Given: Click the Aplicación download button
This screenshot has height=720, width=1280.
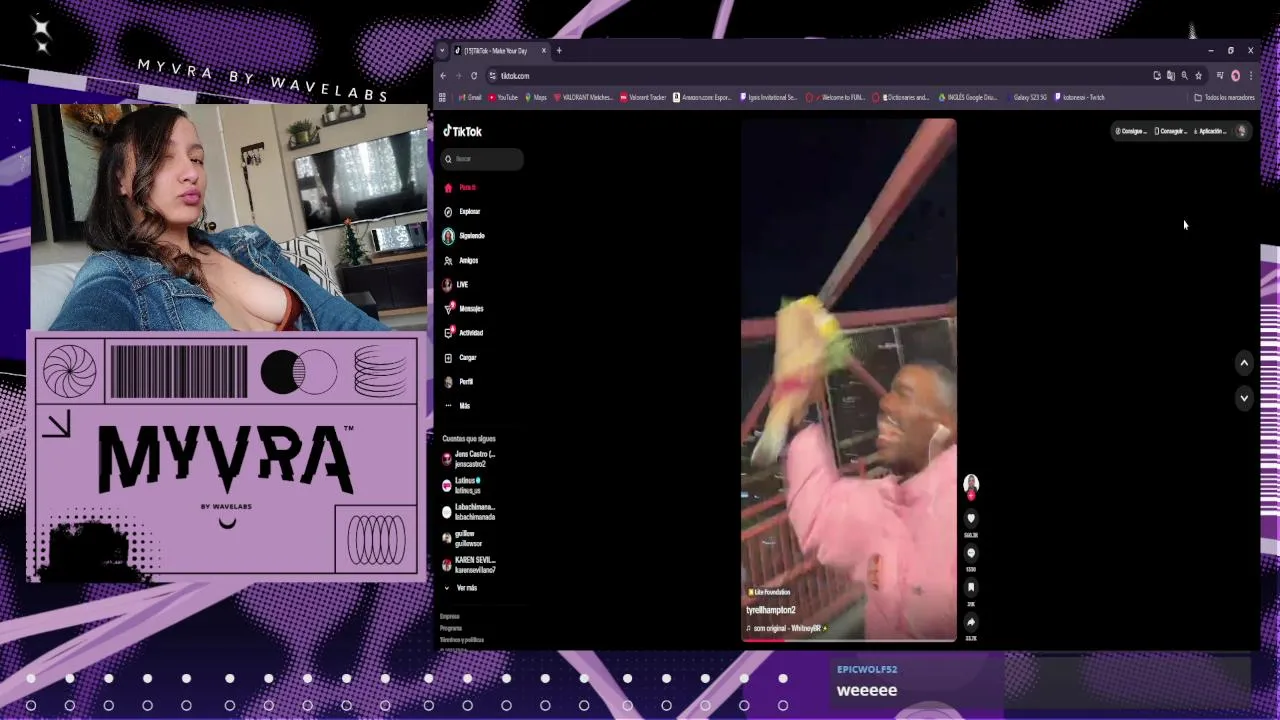Looking at the screenshot, I should [1210, 131].
